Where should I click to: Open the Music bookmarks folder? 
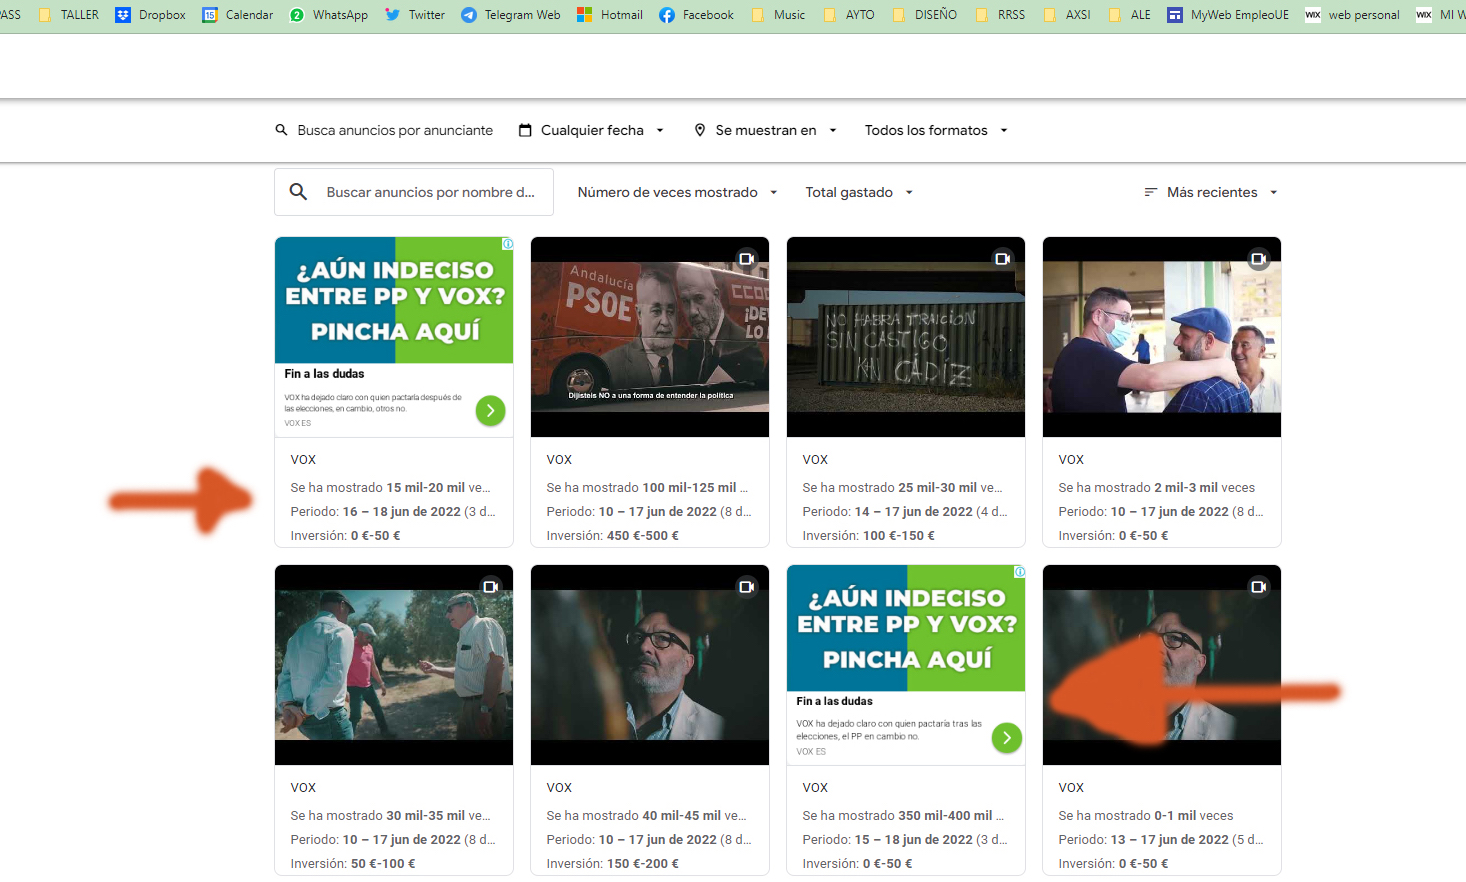click(x=778, y=15)
